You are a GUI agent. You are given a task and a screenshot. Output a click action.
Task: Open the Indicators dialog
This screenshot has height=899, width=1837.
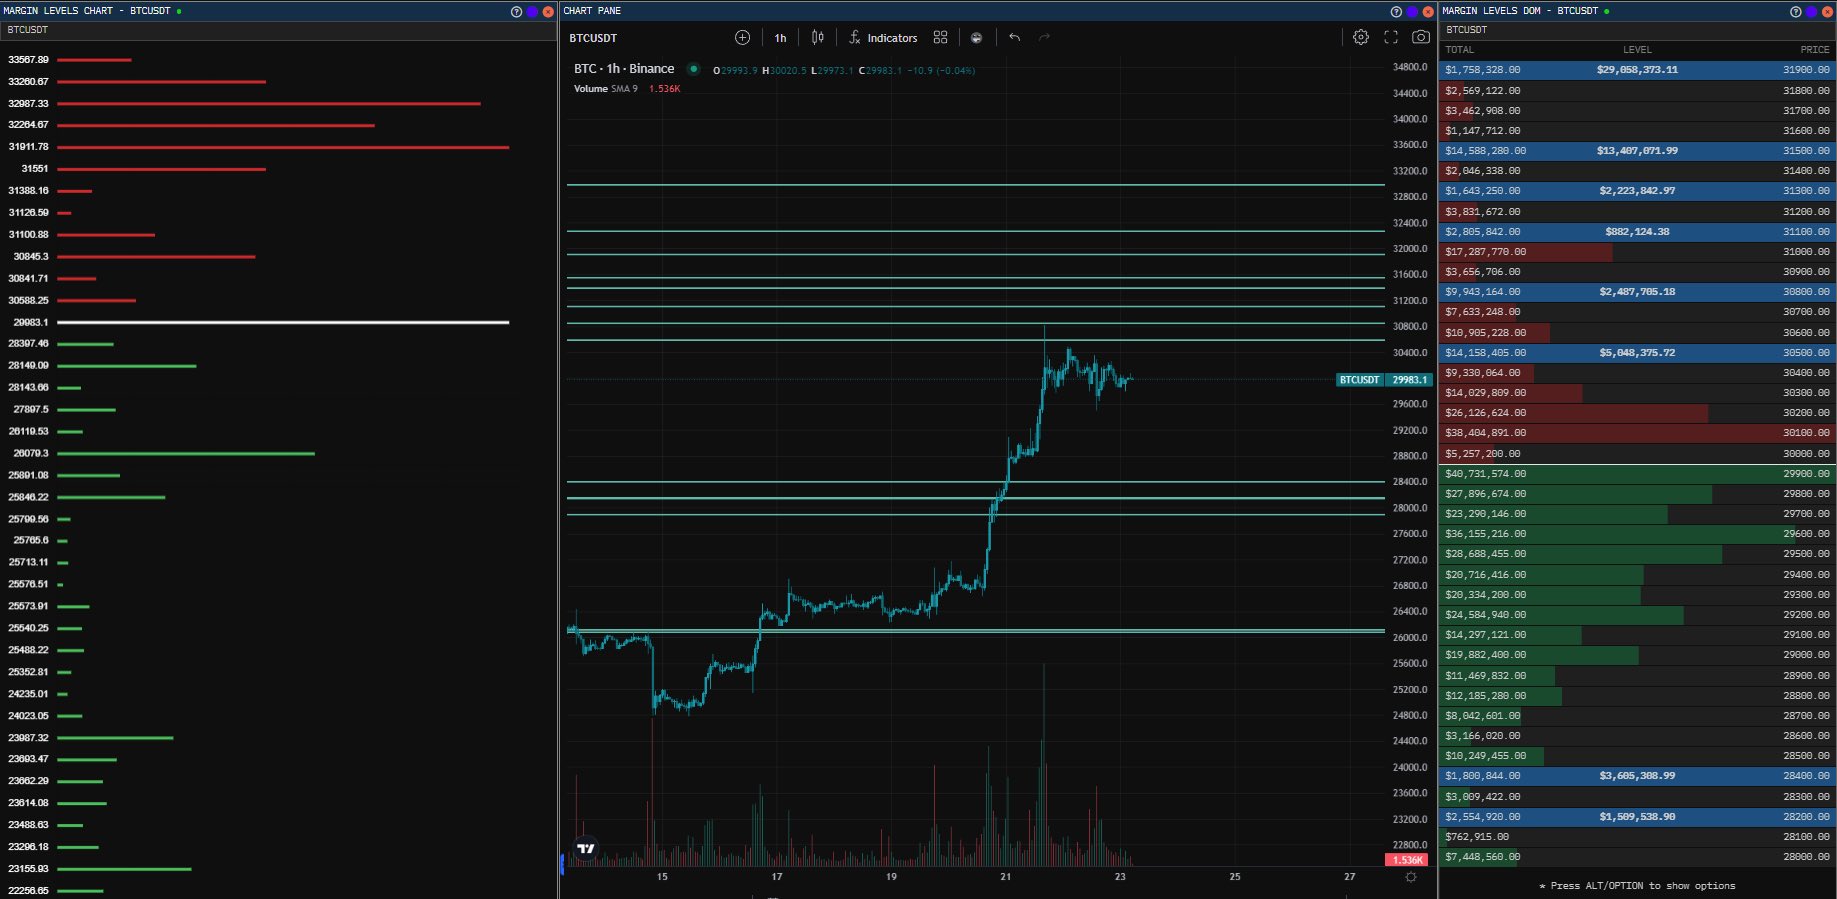click(883, 38)
